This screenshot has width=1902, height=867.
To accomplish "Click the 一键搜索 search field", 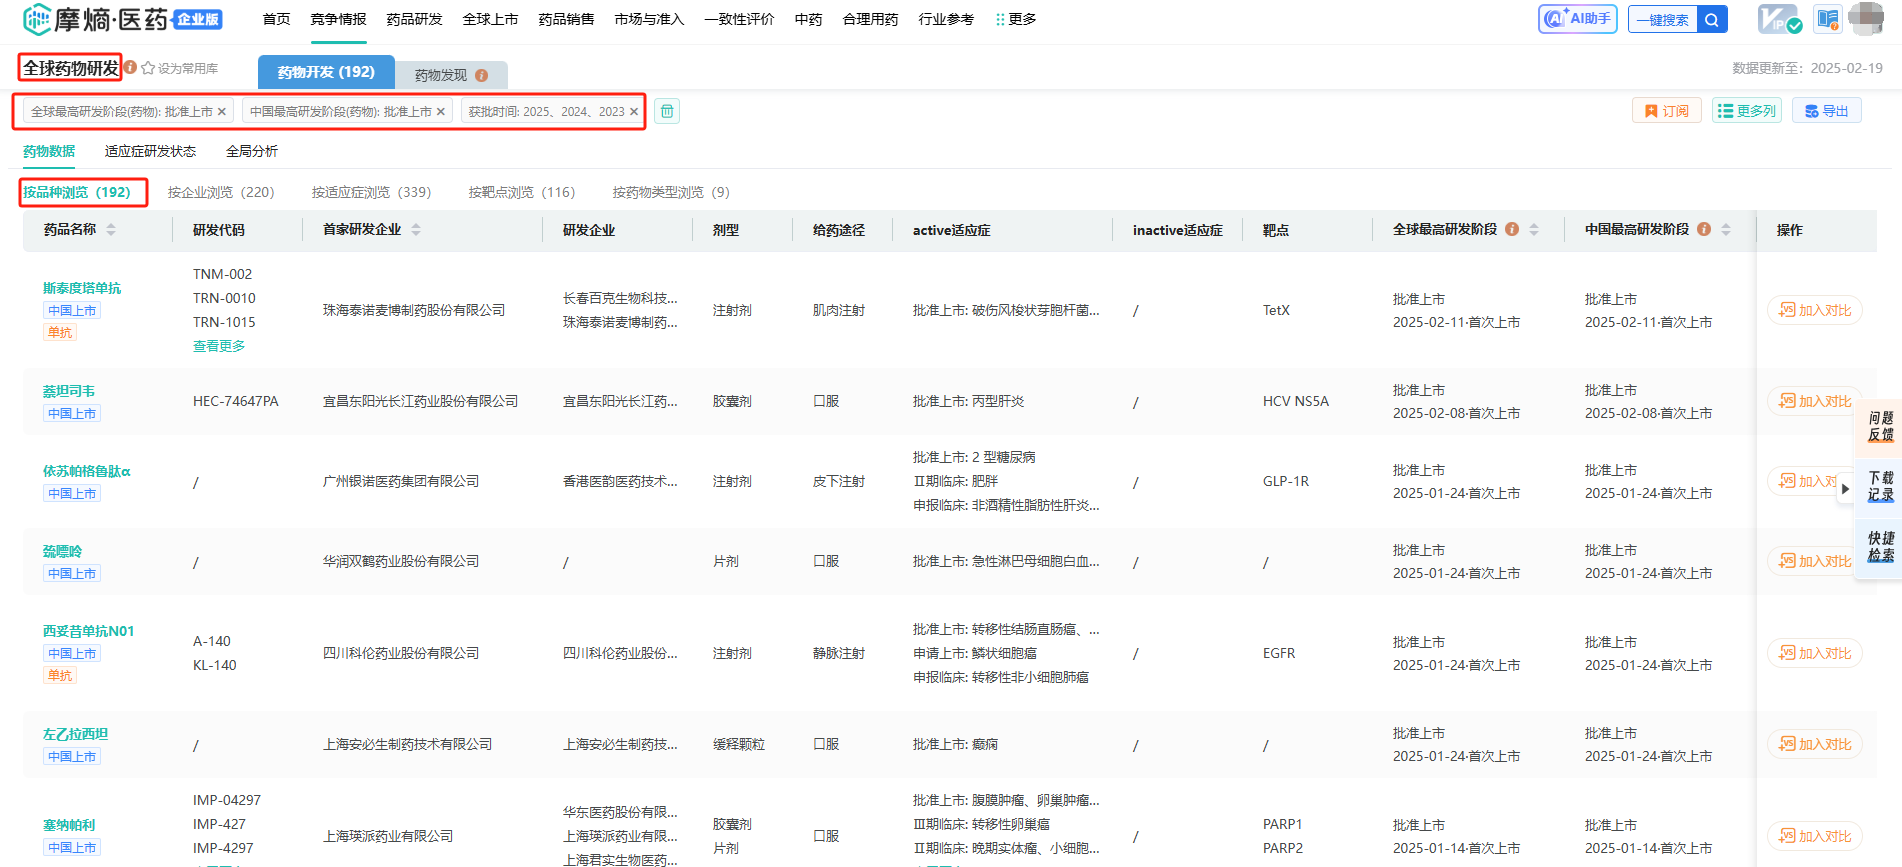I will tap(1662, 19).
